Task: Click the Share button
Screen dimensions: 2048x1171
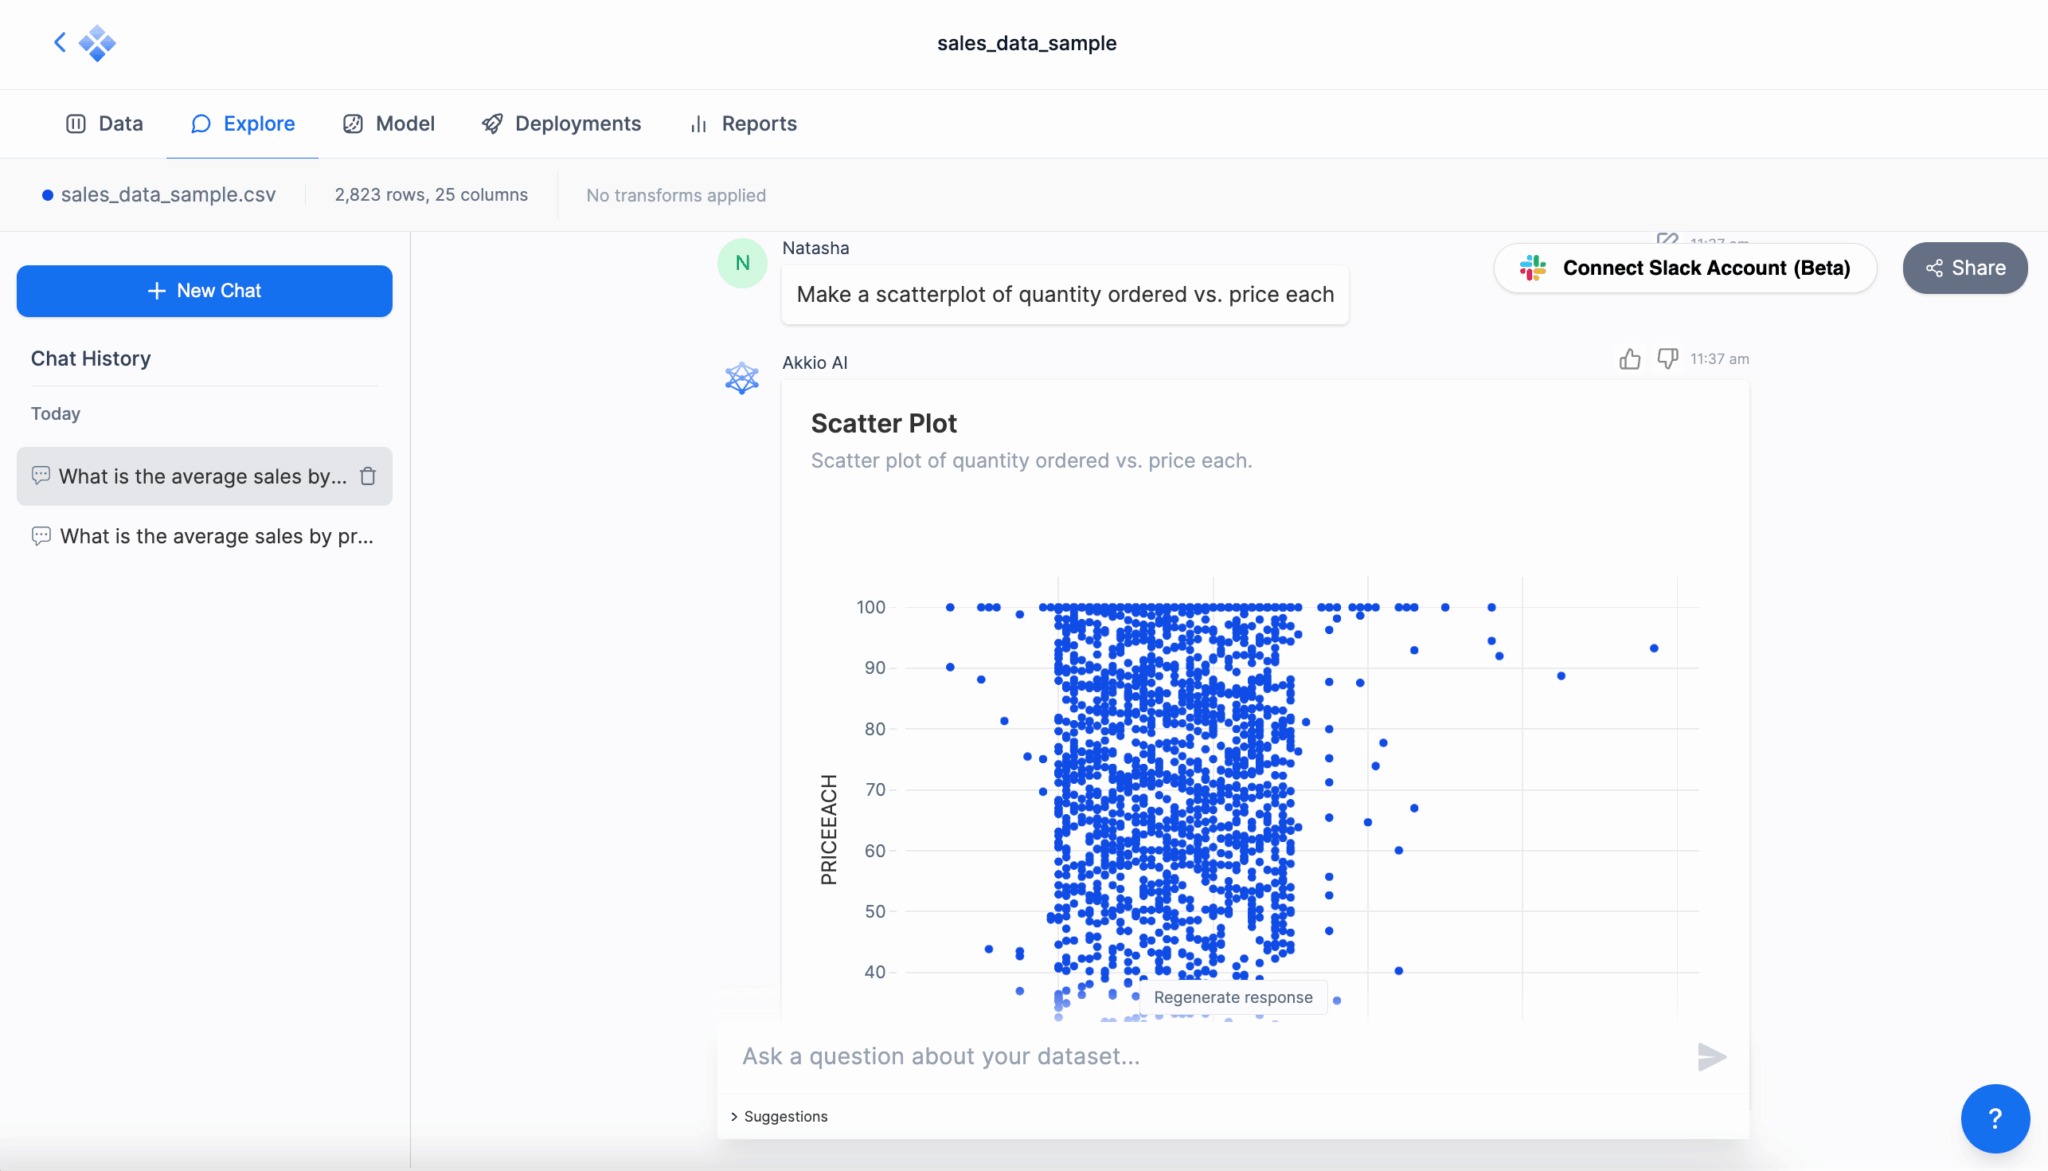Action: (x=1963, y=267)
